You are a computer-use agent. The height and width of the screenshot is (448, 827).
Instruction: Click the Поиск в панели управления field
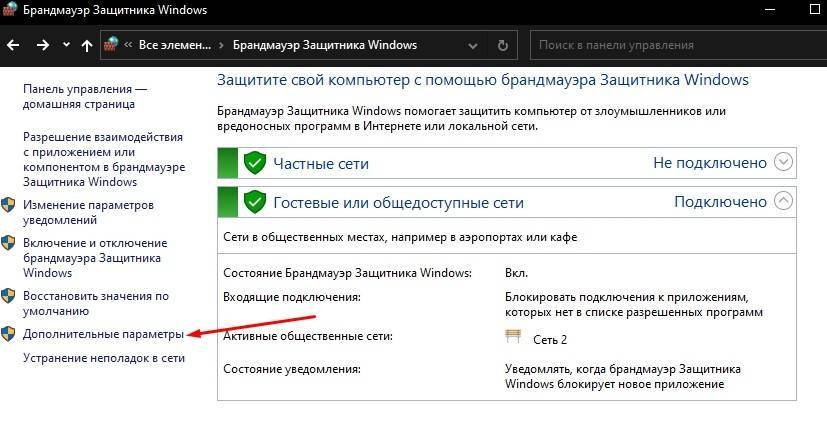coord(670,45)
